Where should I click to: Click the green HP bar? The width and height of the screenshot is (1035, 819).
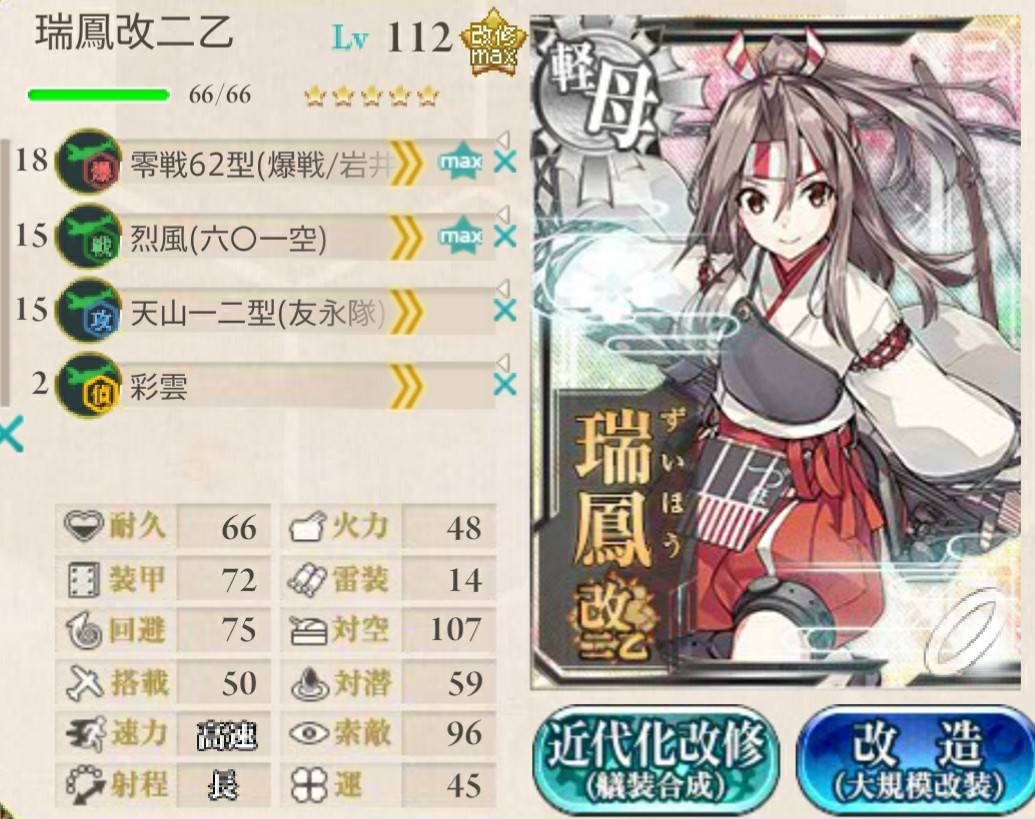(98, 95)
